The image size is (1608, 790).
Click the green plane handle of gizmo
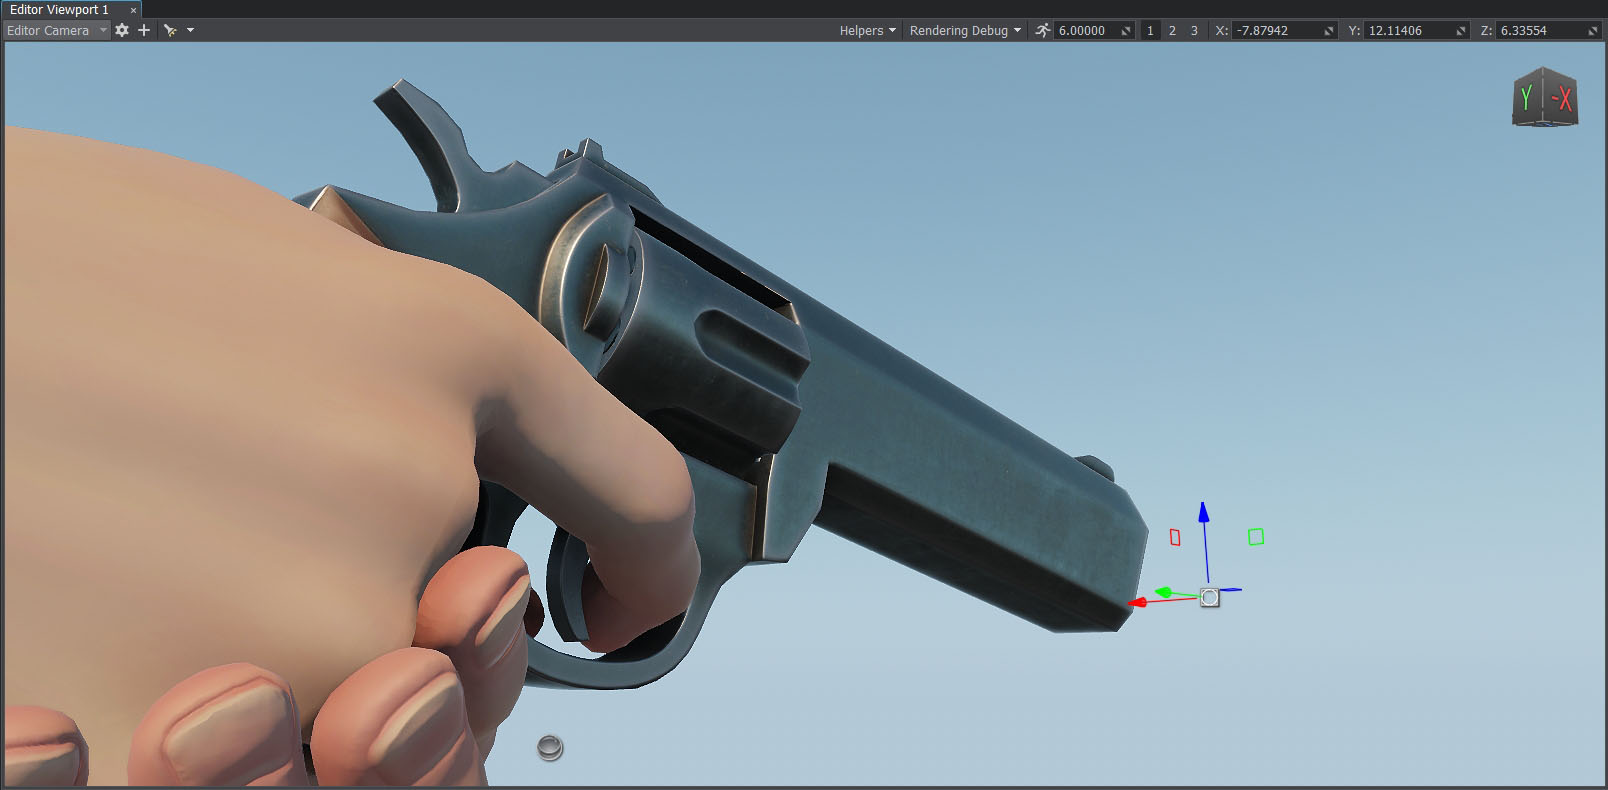(1256, 537)
